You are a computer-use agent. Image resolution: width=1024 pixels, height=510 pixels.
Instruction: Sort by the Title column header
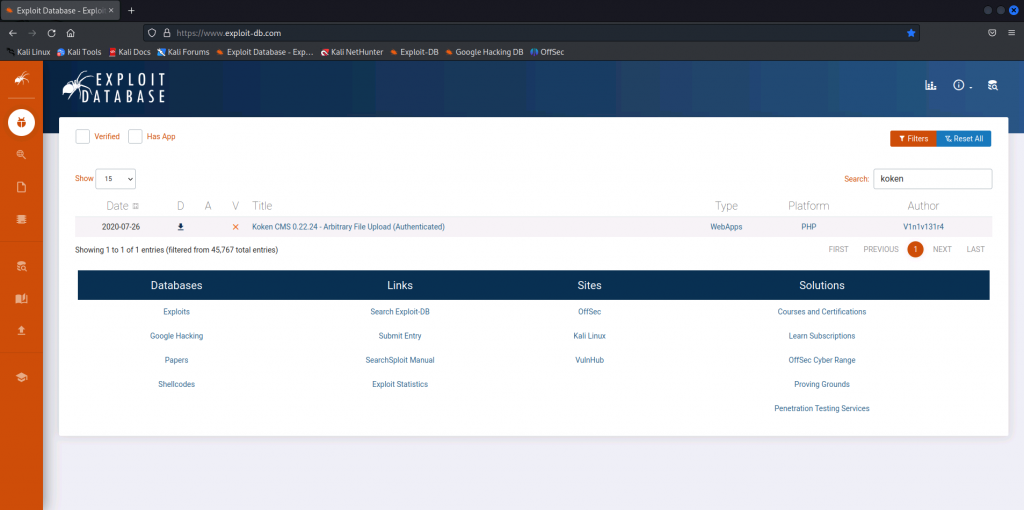(x=262, y=206)
